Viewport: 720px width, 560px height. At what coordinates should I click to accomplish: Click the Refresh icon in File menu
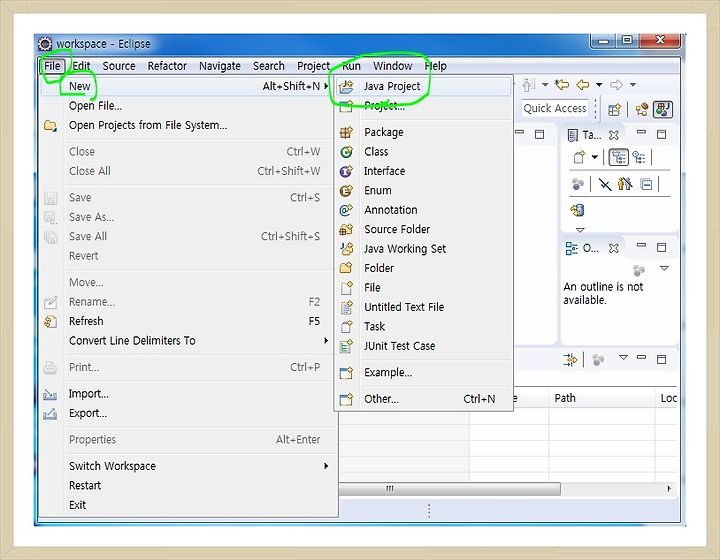(51, 321)
